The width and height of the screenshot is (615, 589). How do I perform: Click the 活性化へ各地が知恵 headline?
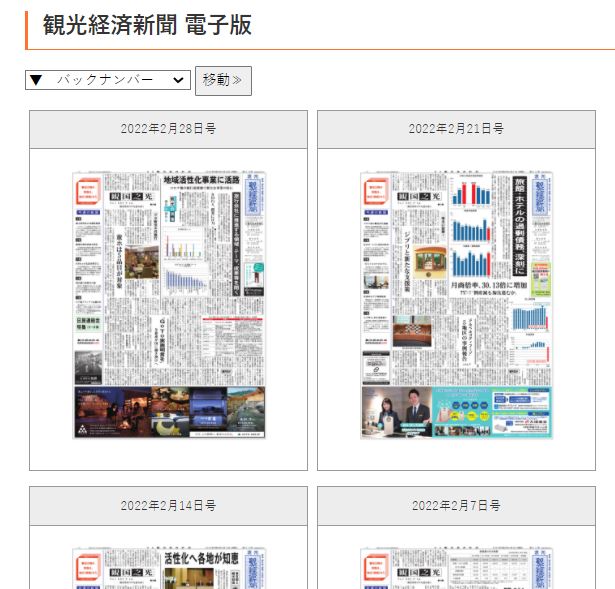point(200,558)
